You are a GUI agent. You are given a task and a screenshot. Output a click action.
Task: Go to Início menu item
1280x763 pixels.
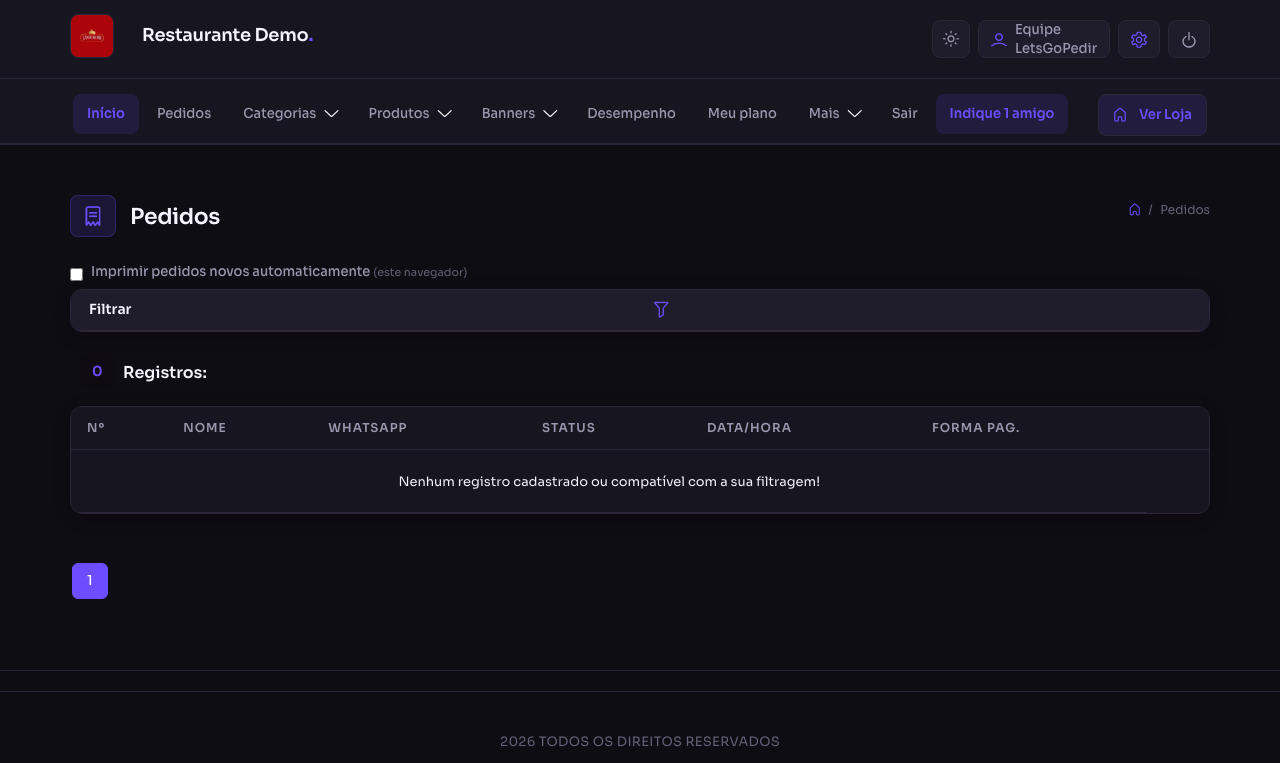coord(106,114)
